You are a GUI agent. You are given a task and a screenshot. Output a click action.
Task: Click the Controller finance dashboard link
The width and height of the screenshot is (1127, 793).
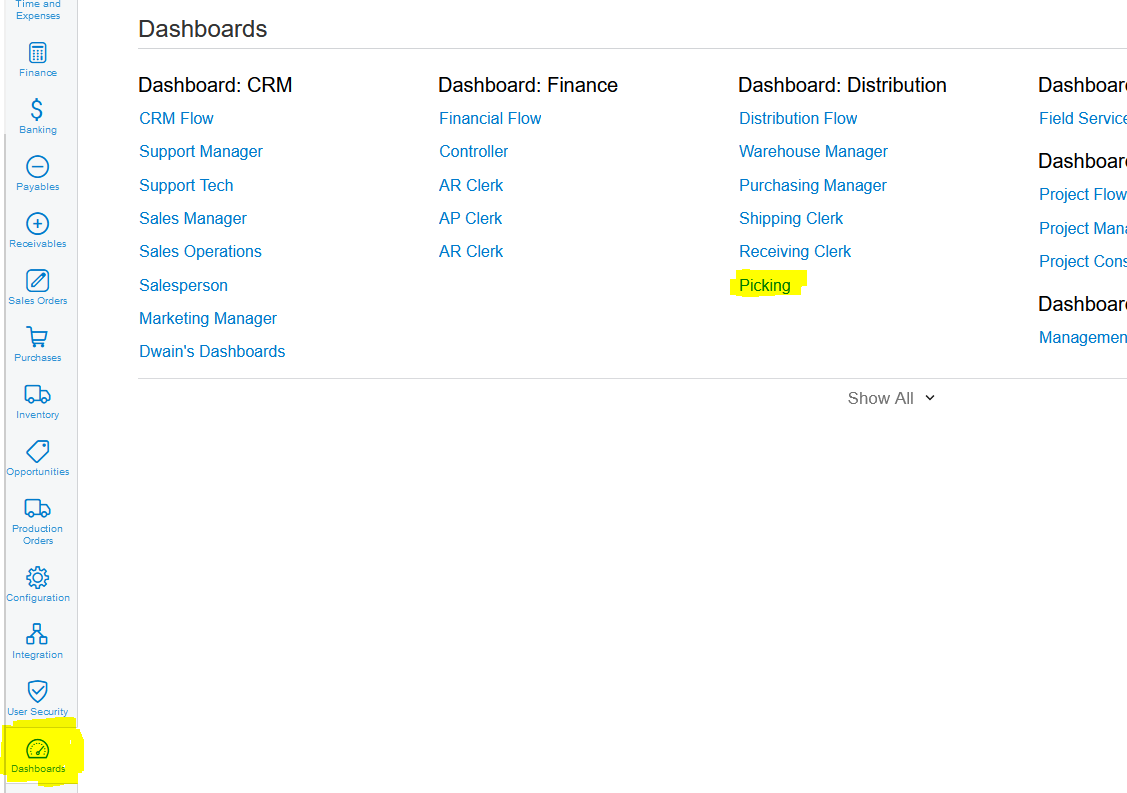point(473,152)
